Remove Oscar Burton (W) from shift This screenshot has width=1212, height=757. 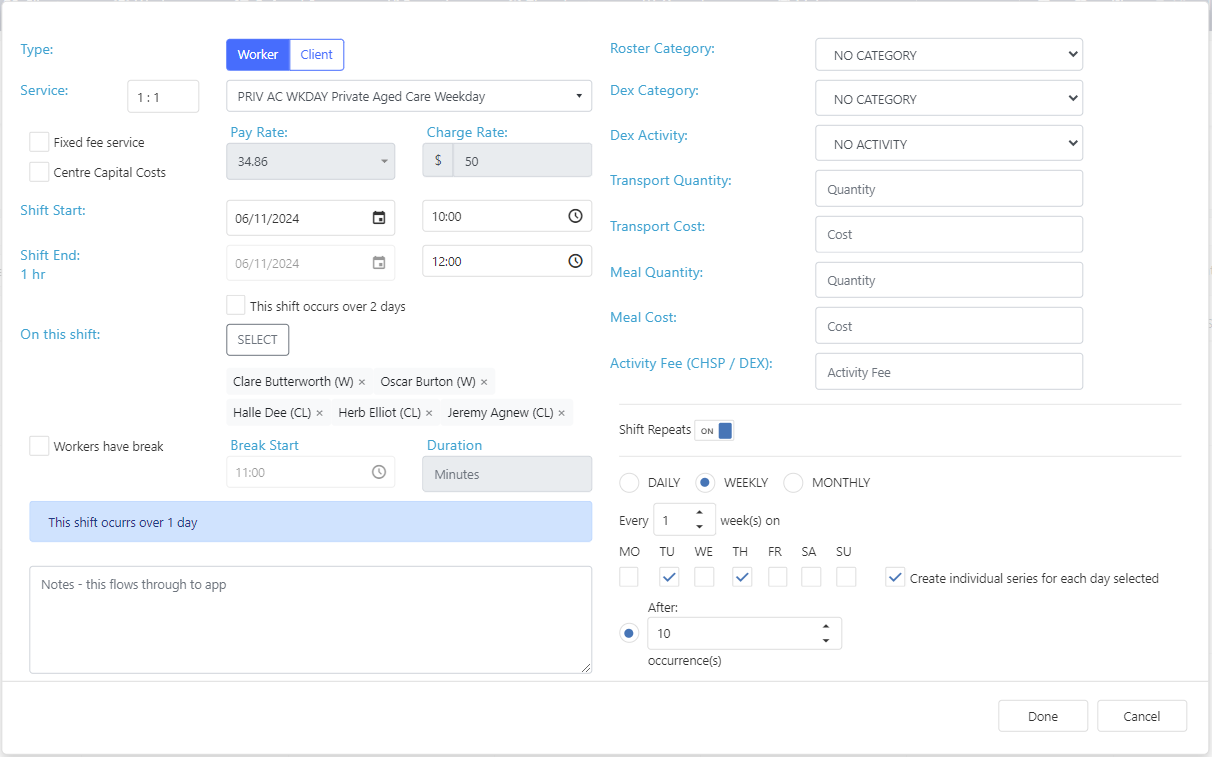click(x=484, y=382)
